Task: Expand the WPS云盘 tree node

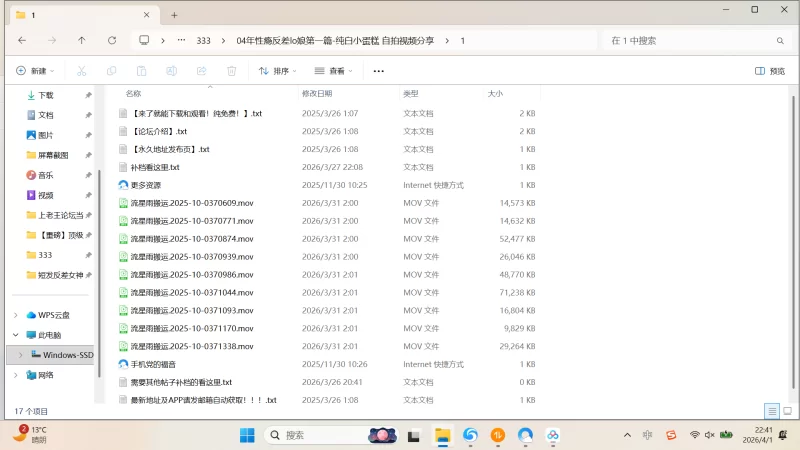Action: coord(15,315)
